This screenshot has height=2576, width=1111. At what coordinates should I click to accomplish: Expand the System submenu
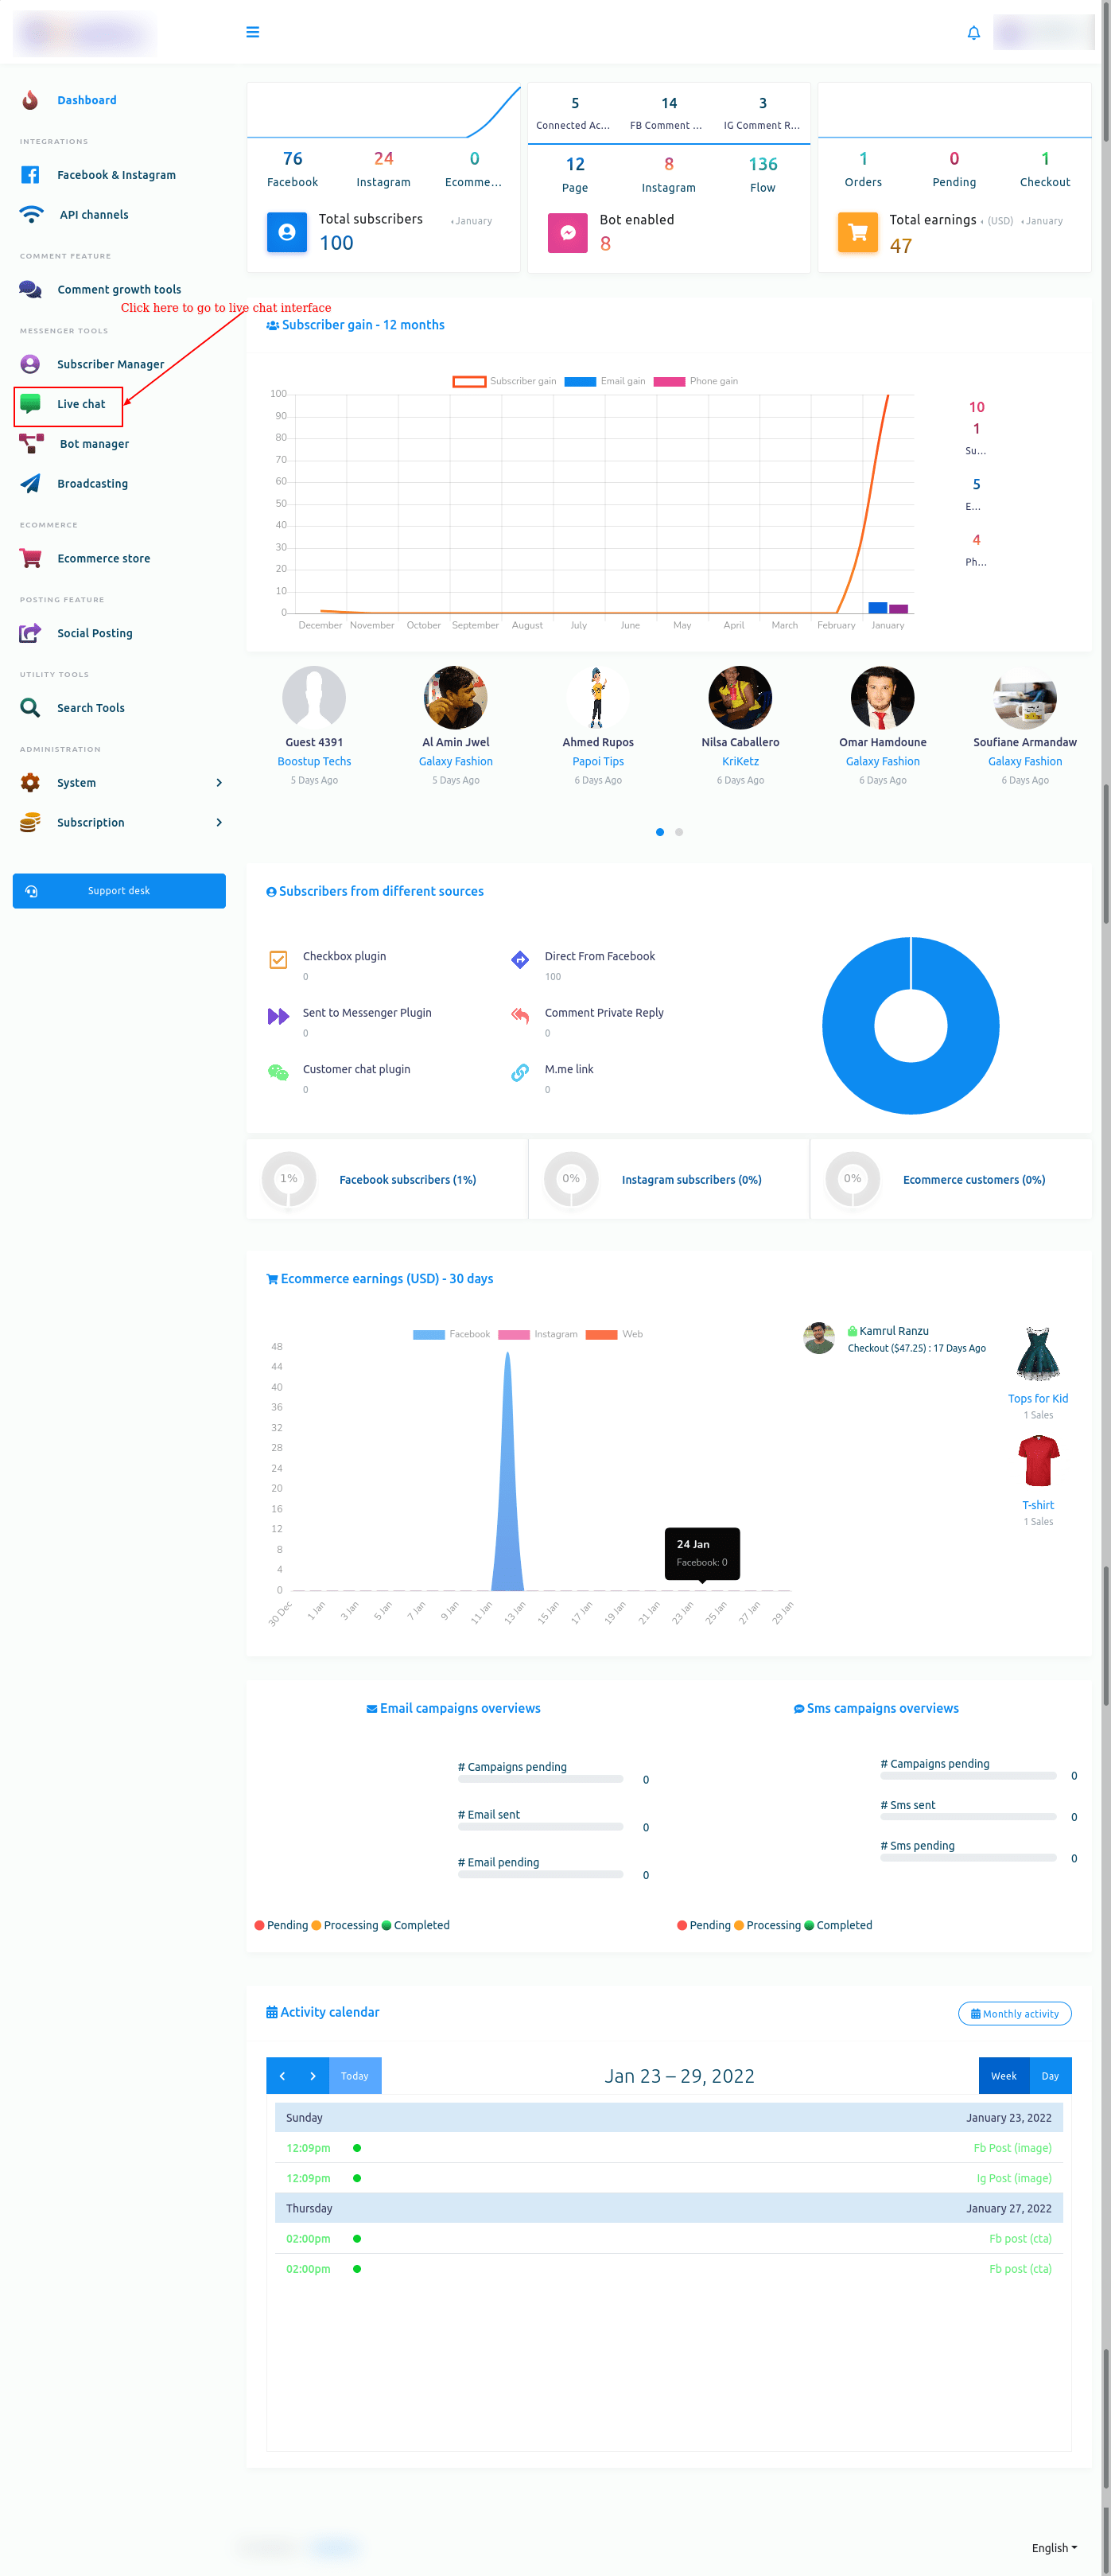(219, 783)
